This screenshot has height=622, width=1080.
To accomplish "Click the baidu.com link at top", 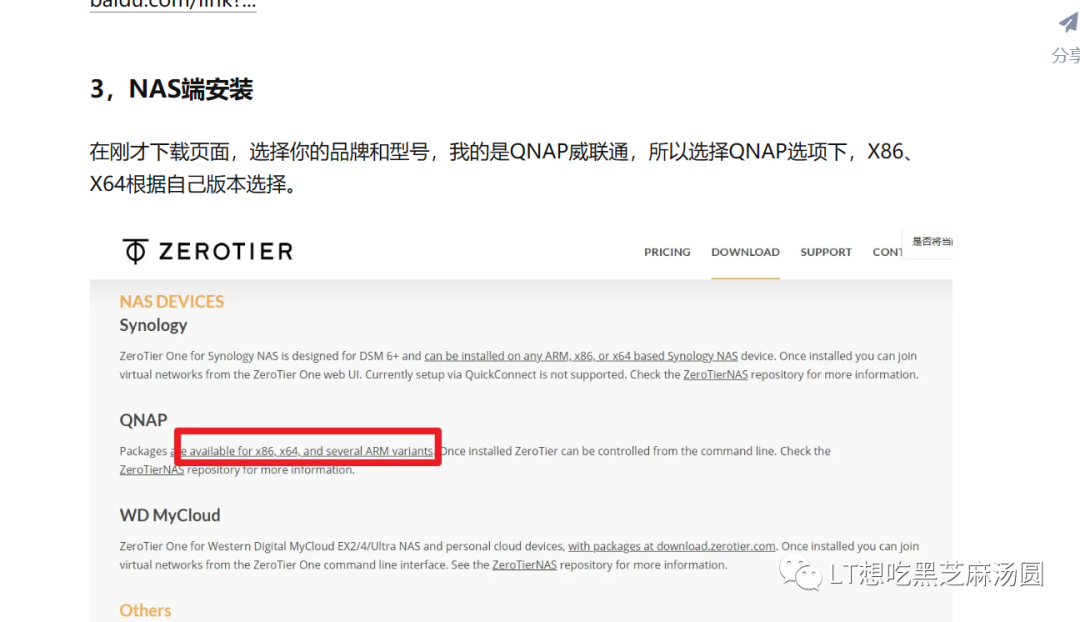I will 173,4.
